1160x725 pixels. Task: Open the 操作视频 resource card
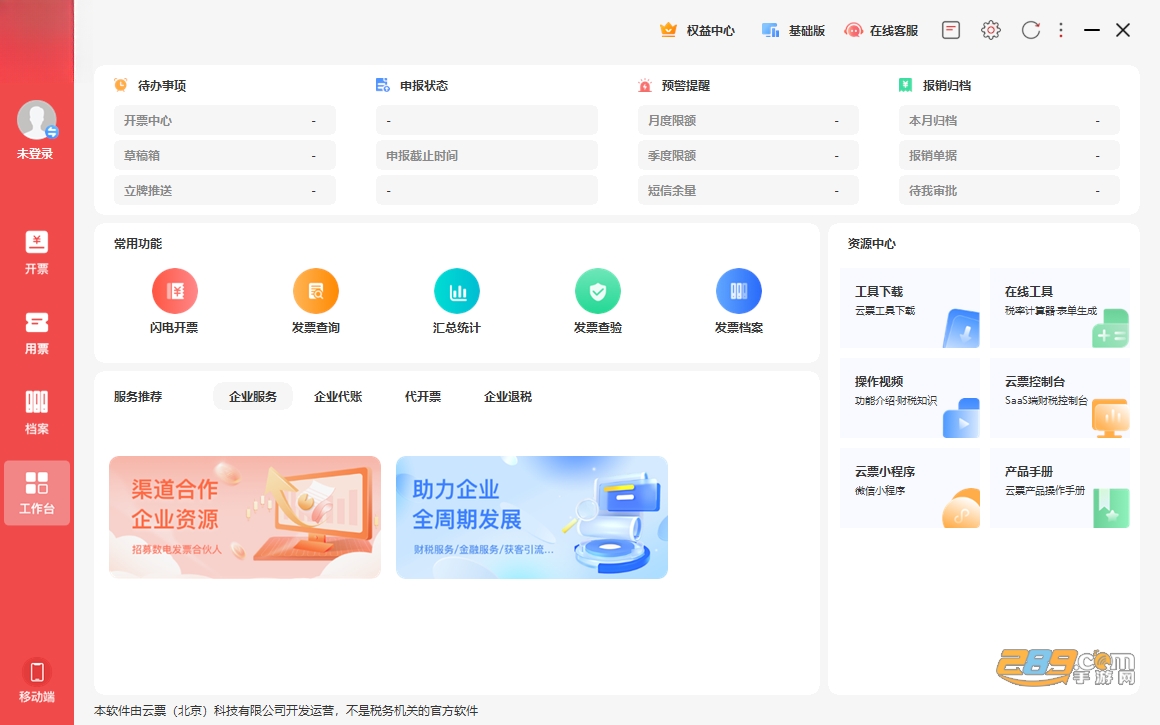pos(910,398)
